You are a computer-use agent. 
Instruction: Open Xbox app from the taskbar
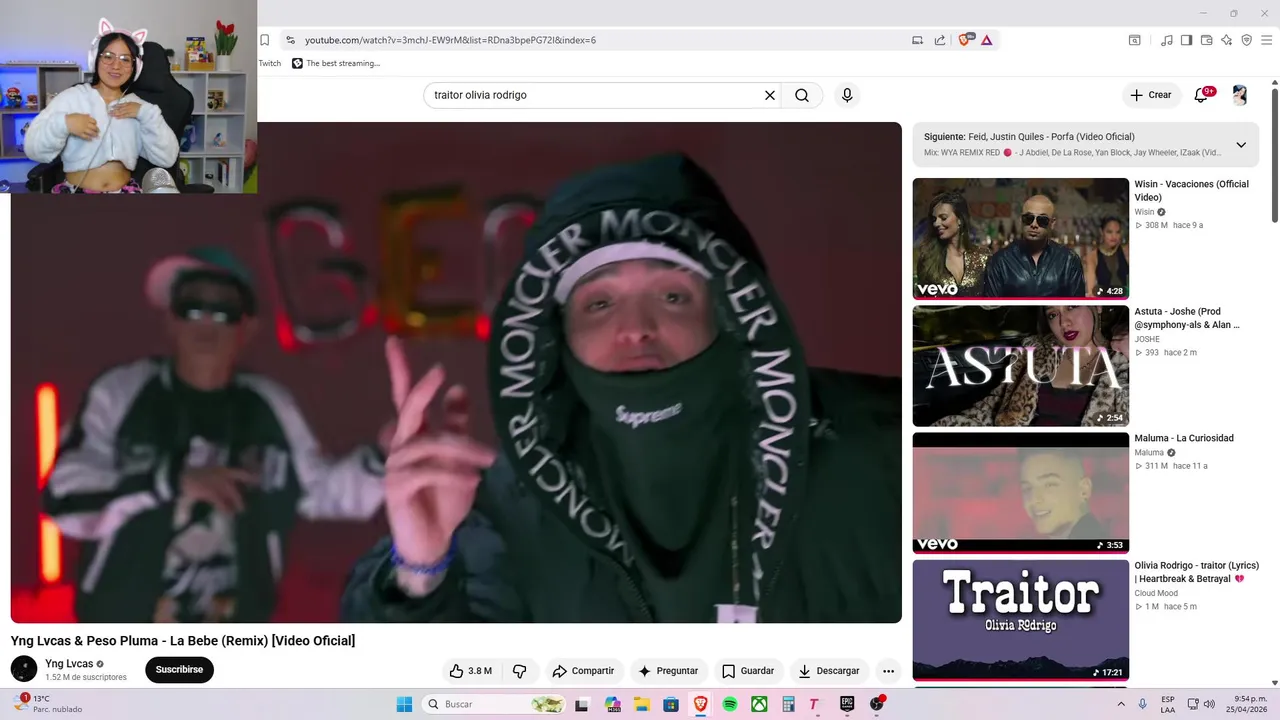click(759, 704)
